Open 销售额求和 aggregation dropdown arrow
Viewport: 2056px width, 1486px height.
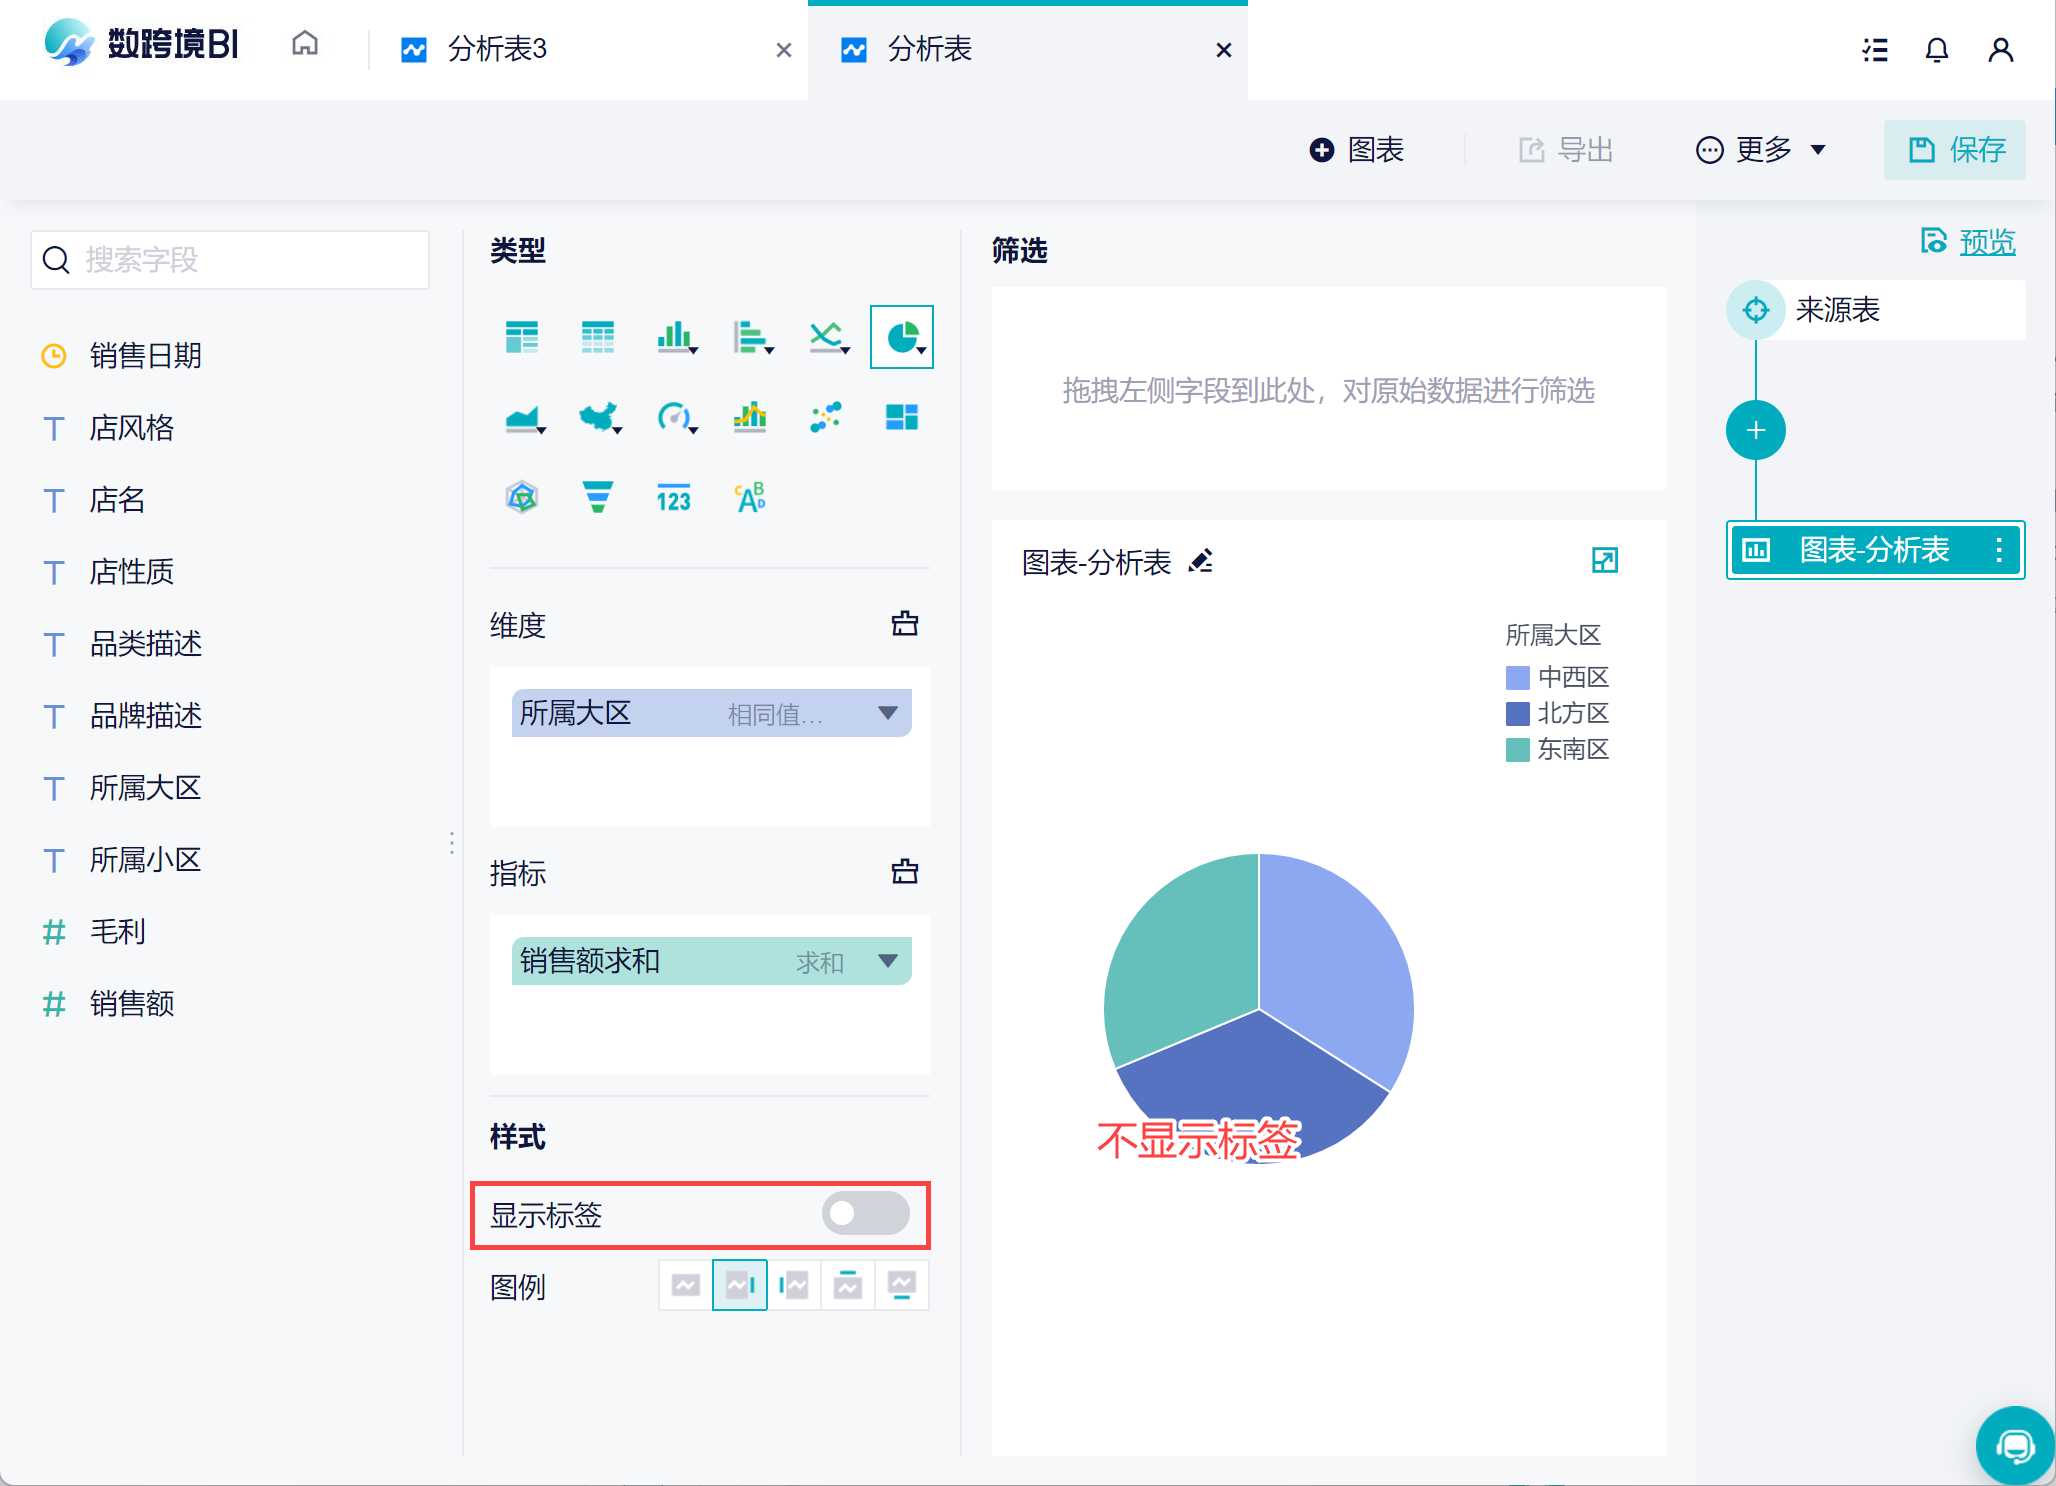click(x=887, y=961)
